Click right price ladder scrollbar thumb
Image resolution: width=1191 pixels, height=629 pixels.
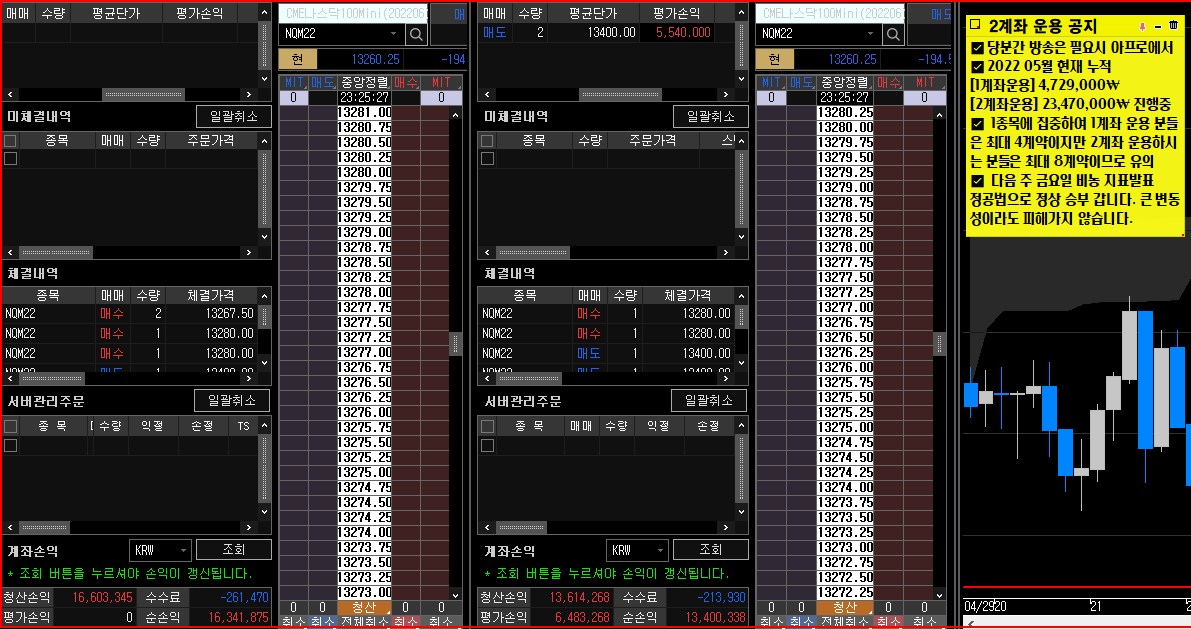(940, 344)
